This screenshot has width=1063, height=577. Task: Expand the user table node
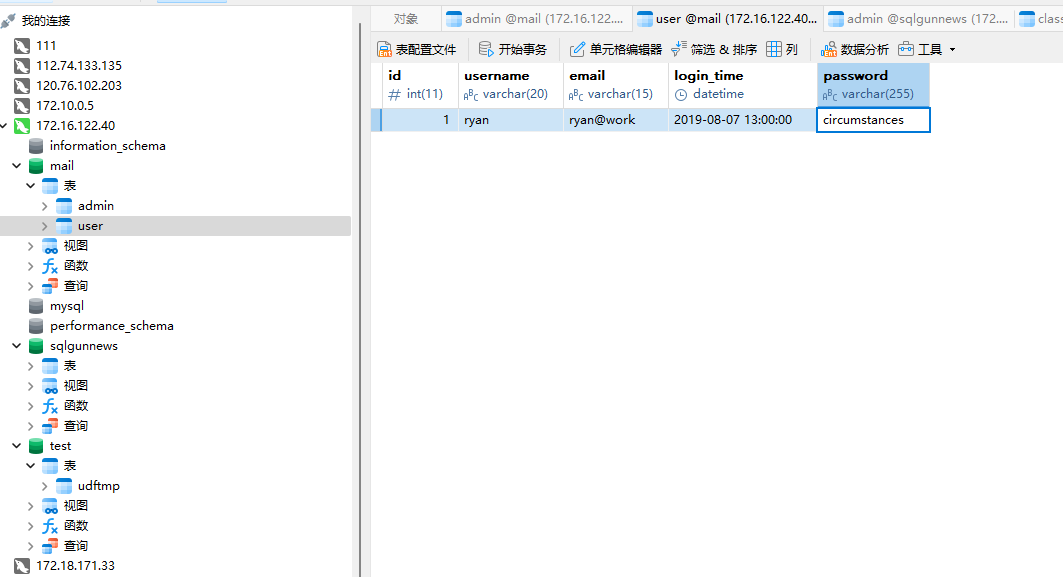click(x=45, y=226)
